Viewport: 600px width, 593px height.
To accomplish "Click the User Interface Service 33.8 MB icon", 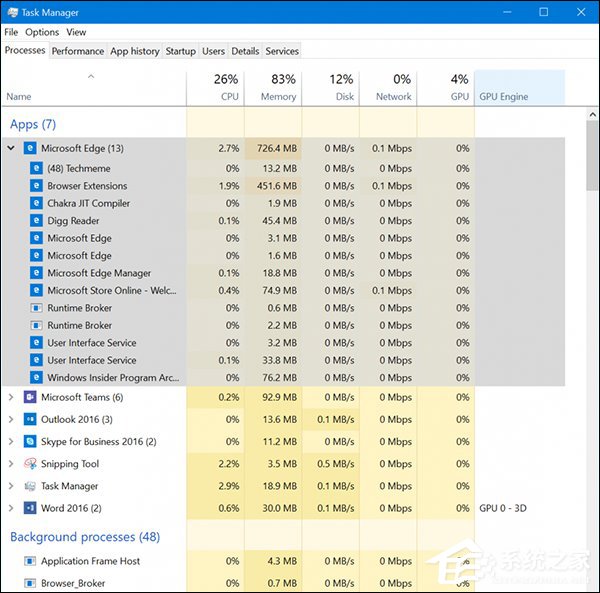I will click(36, 360).
